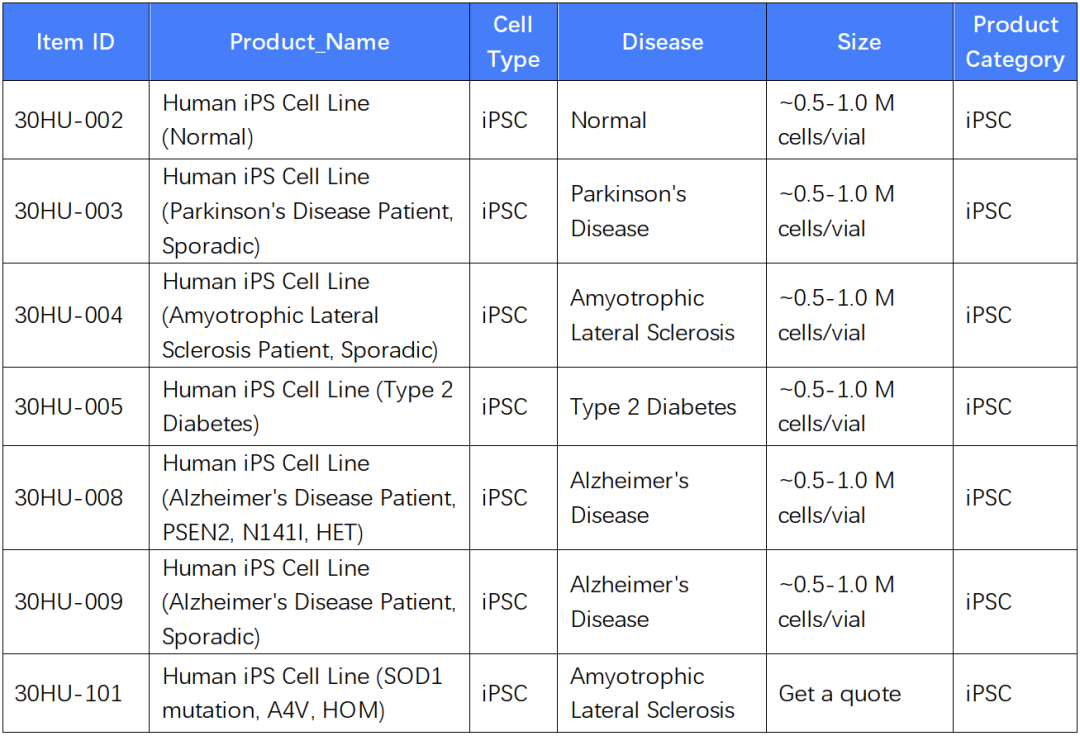The image size is (1080, 736).
Task: Select the Human iPS Cell Line (Normal) name
Action: point(266,120)
